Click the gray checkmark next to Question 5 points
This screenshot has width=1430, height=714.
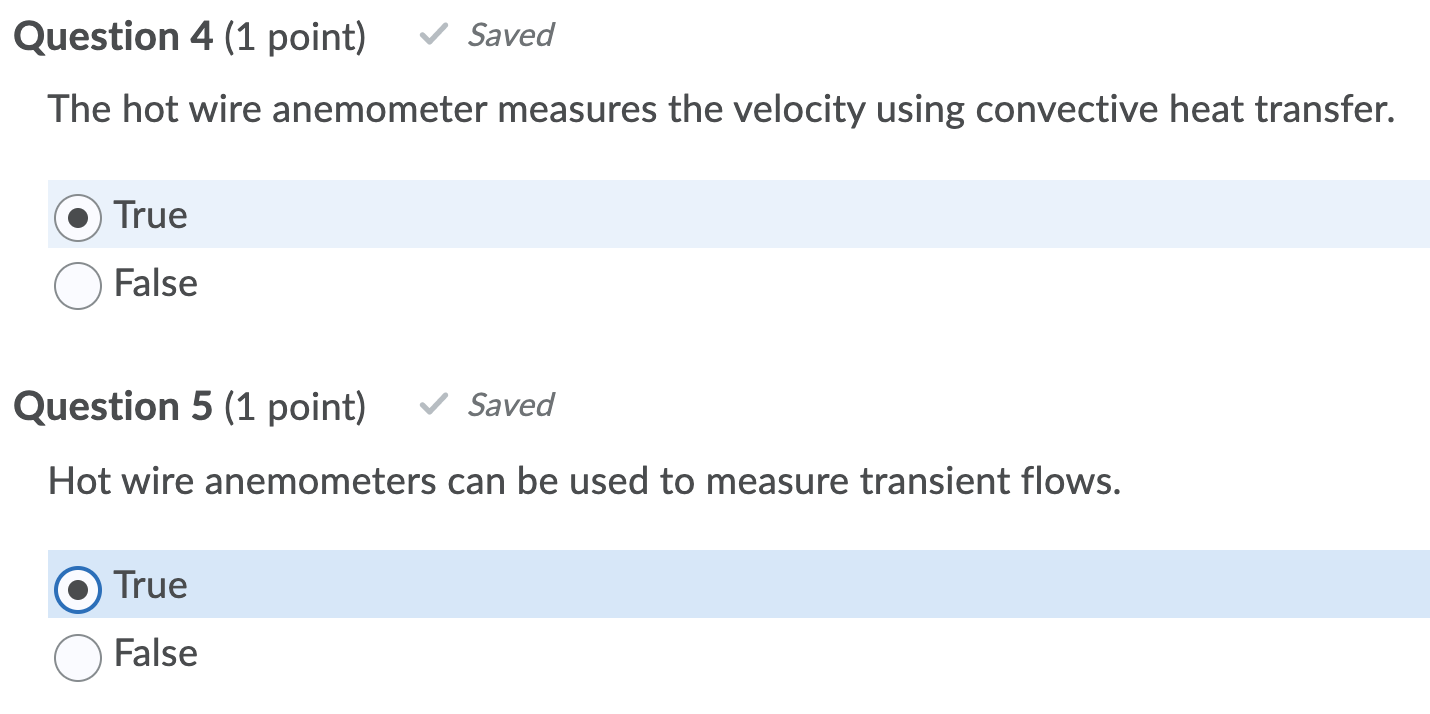[x=433, y=404]
